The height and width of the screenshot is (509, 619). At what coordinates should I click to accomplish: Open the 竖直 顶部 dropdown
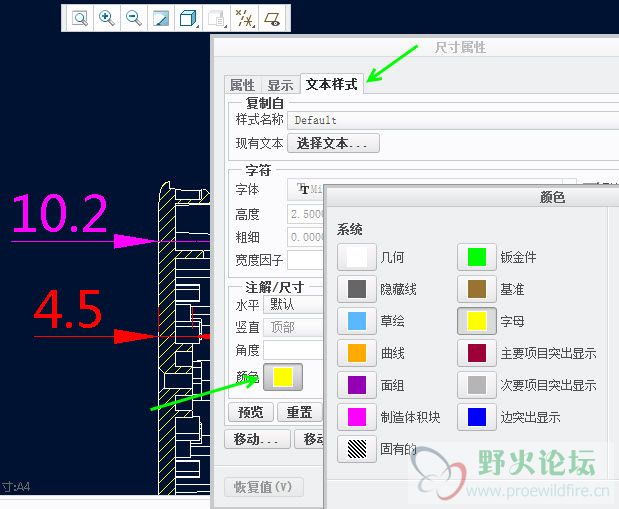coord(294,327)
